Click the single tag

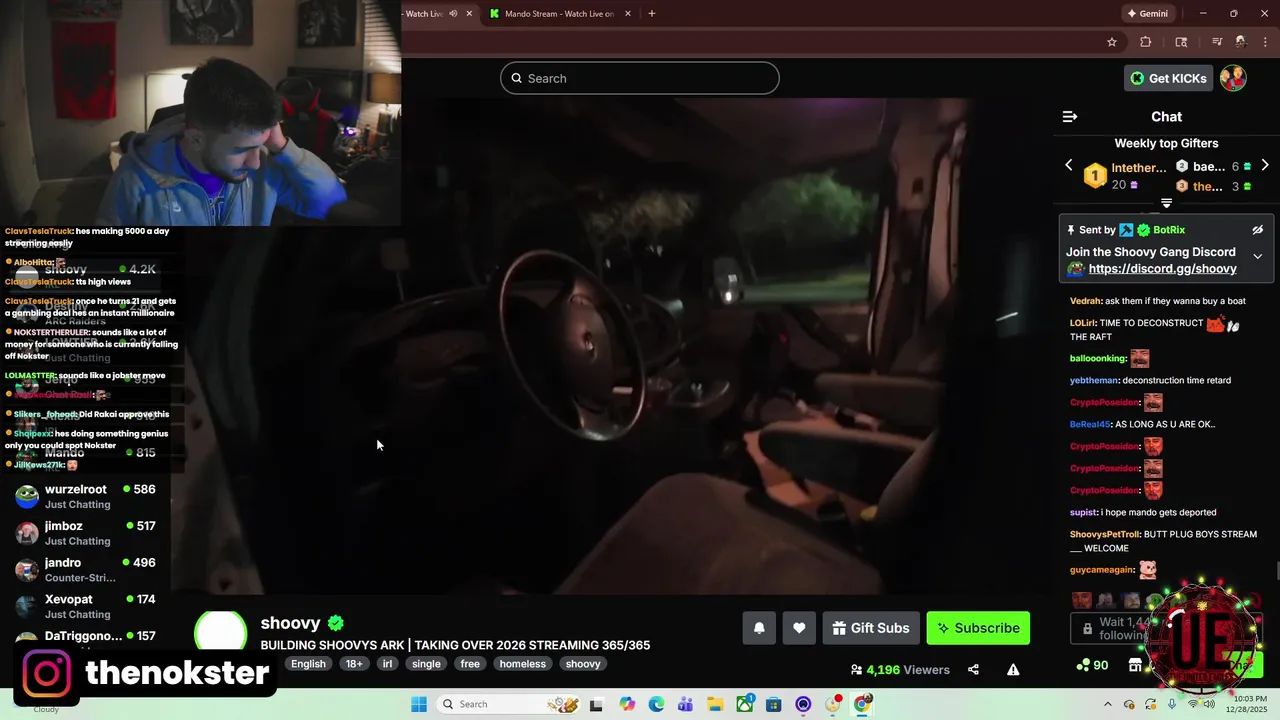pyautogui.click(x=426, y=664)
